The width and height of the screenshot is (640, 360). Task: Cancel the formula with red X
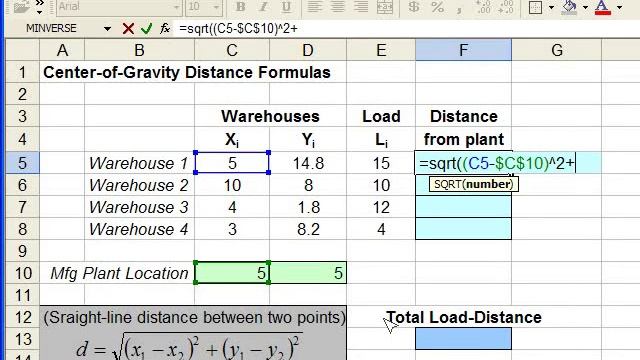coord(128,29)
